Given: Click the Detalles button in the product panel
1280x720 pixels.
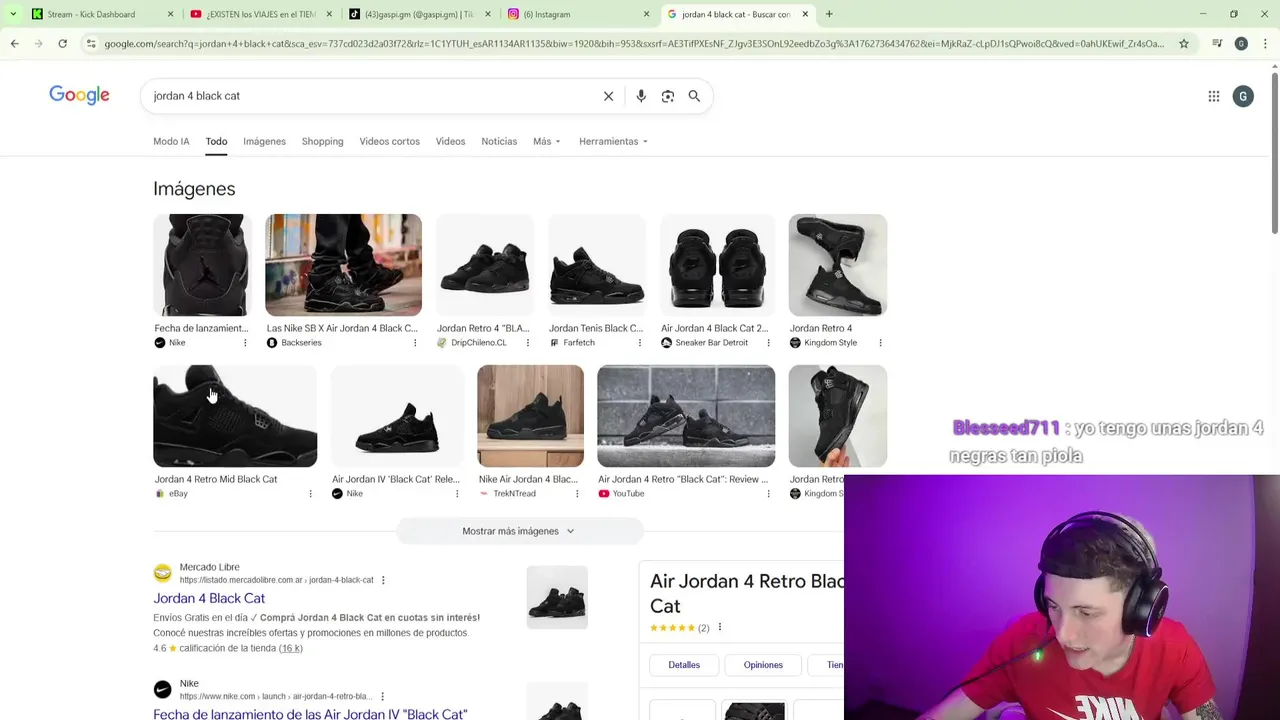Looking at the screenshot, I should (x=684, y=665).
